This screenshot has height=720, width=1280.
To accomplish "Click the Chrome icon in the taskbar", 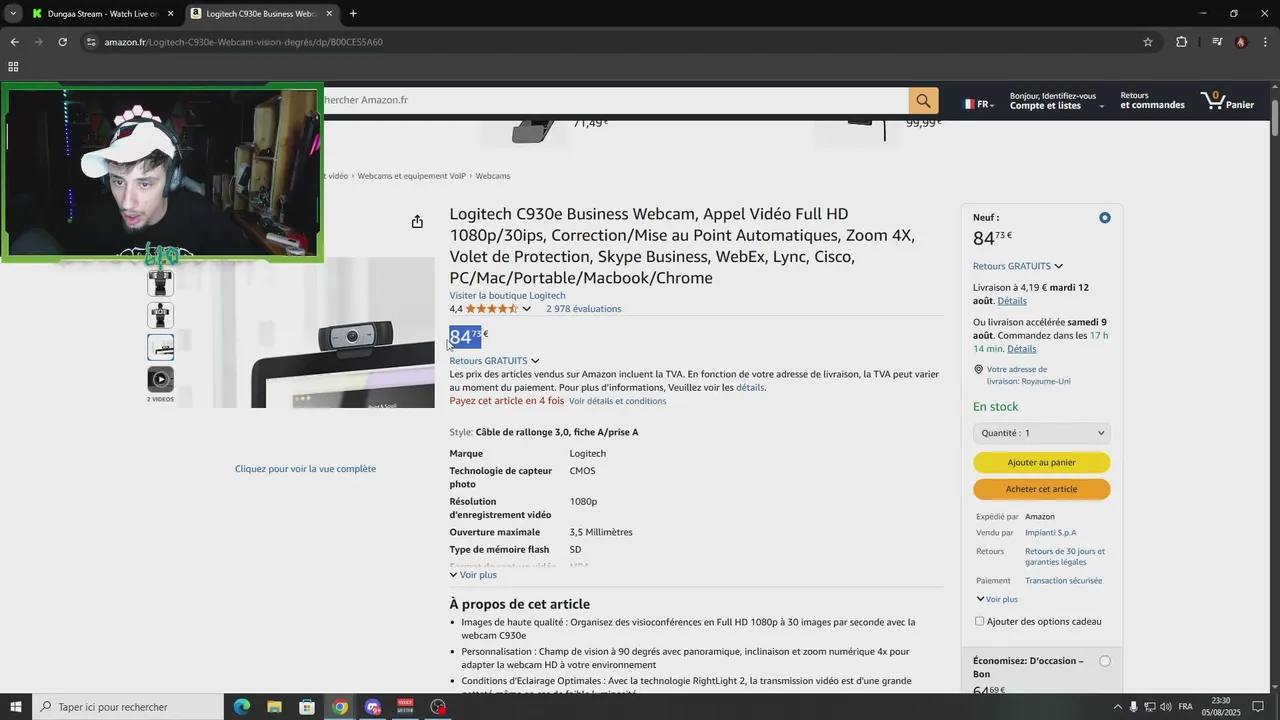I will (x=340, y=707).
